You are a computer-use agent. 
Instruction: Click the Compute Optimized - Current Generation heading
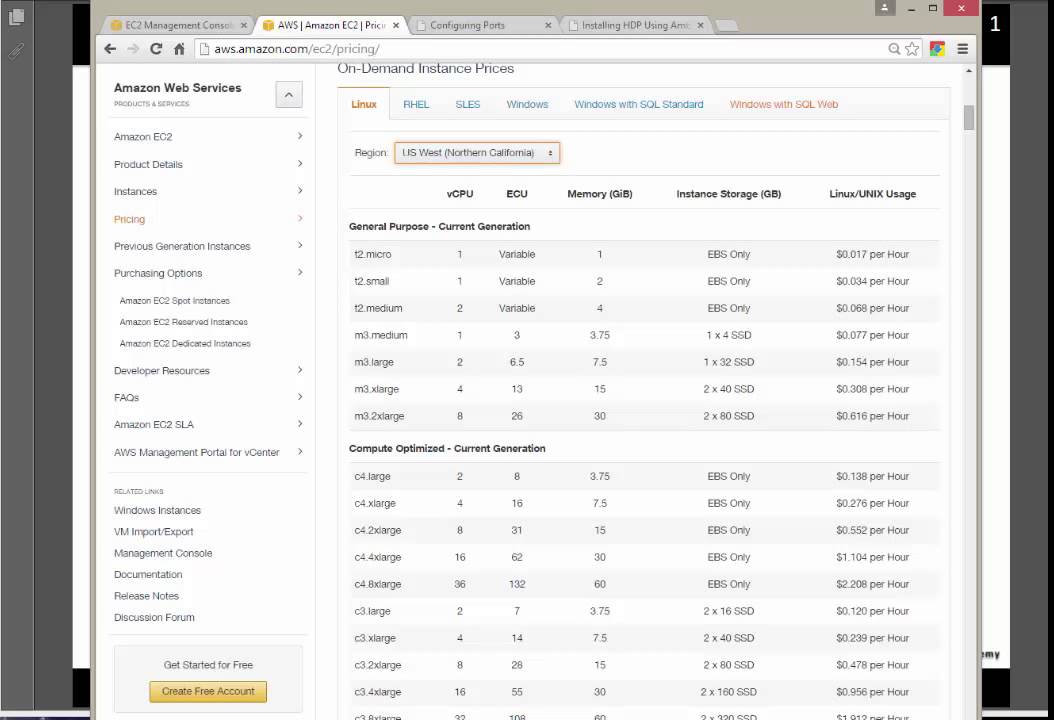[x=447, y=448]
